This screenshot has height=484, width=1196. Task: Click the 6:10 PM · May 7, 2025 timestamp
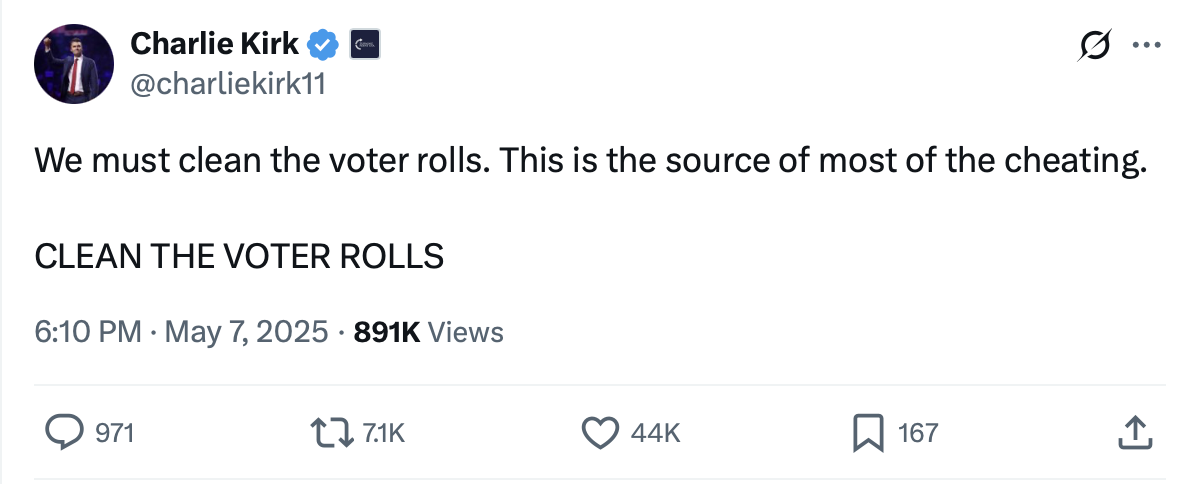coord(181,331)
